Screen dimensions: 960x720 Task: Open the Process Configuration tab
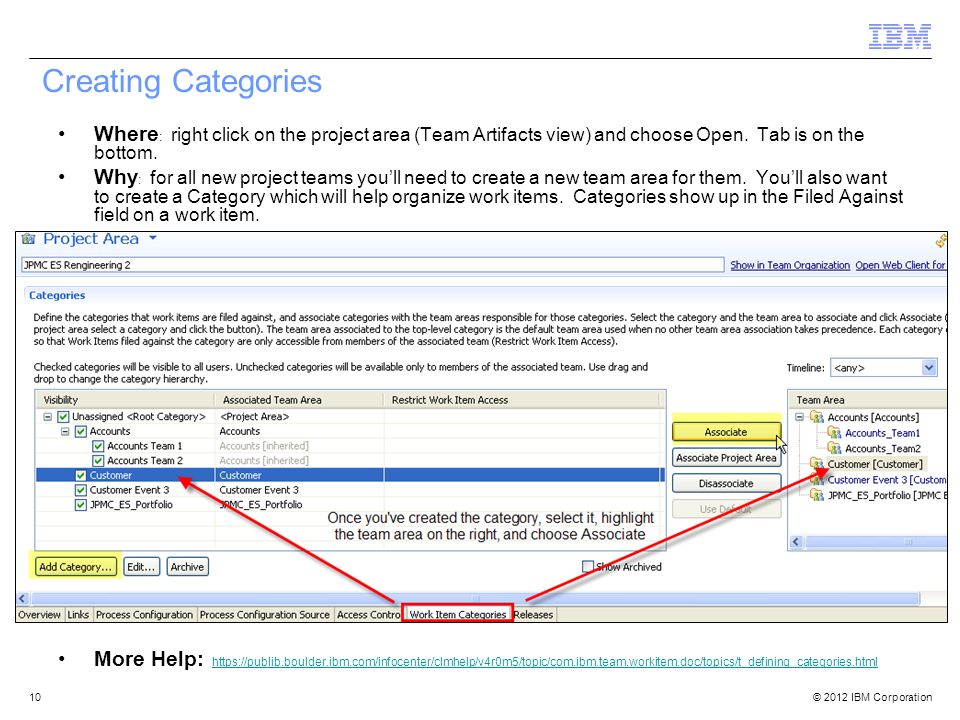[144, 615]
